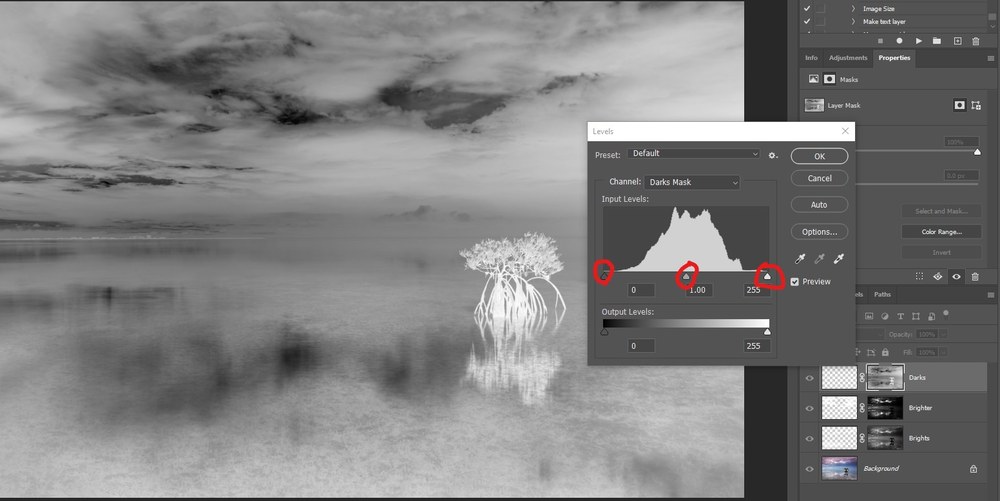Click the pixel layer properties icon beside Masks
1000x501 pixels.
813,79
